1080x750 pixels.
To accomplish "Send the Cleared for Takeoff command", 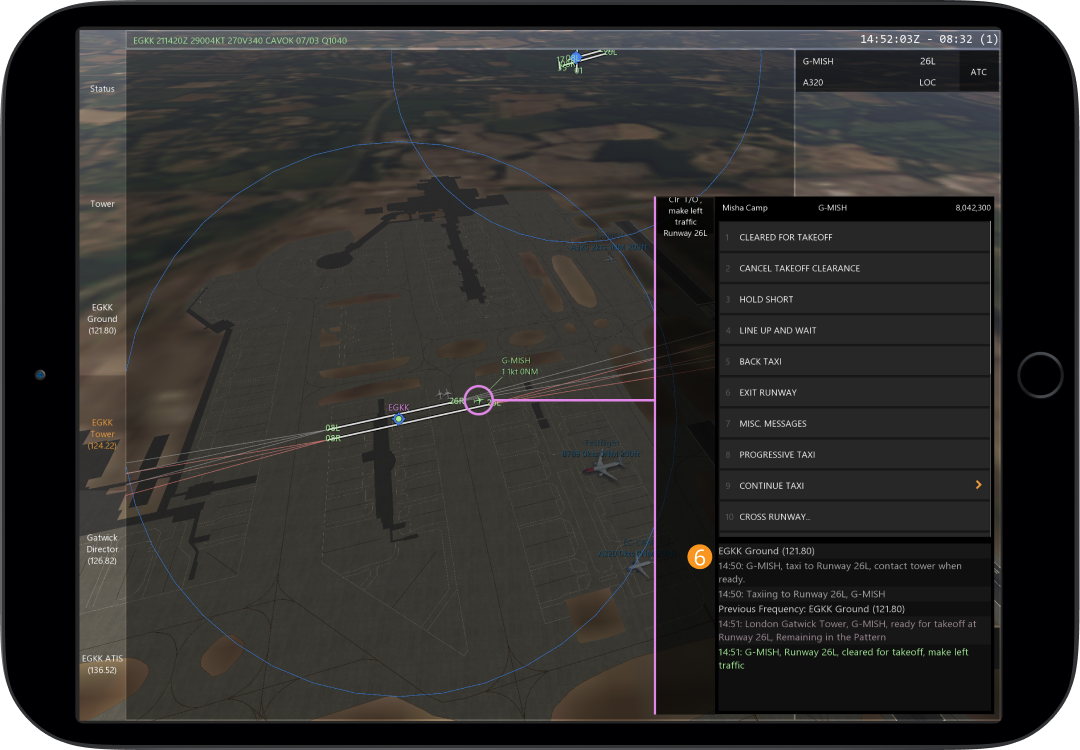I will click(x=854, y=238).
